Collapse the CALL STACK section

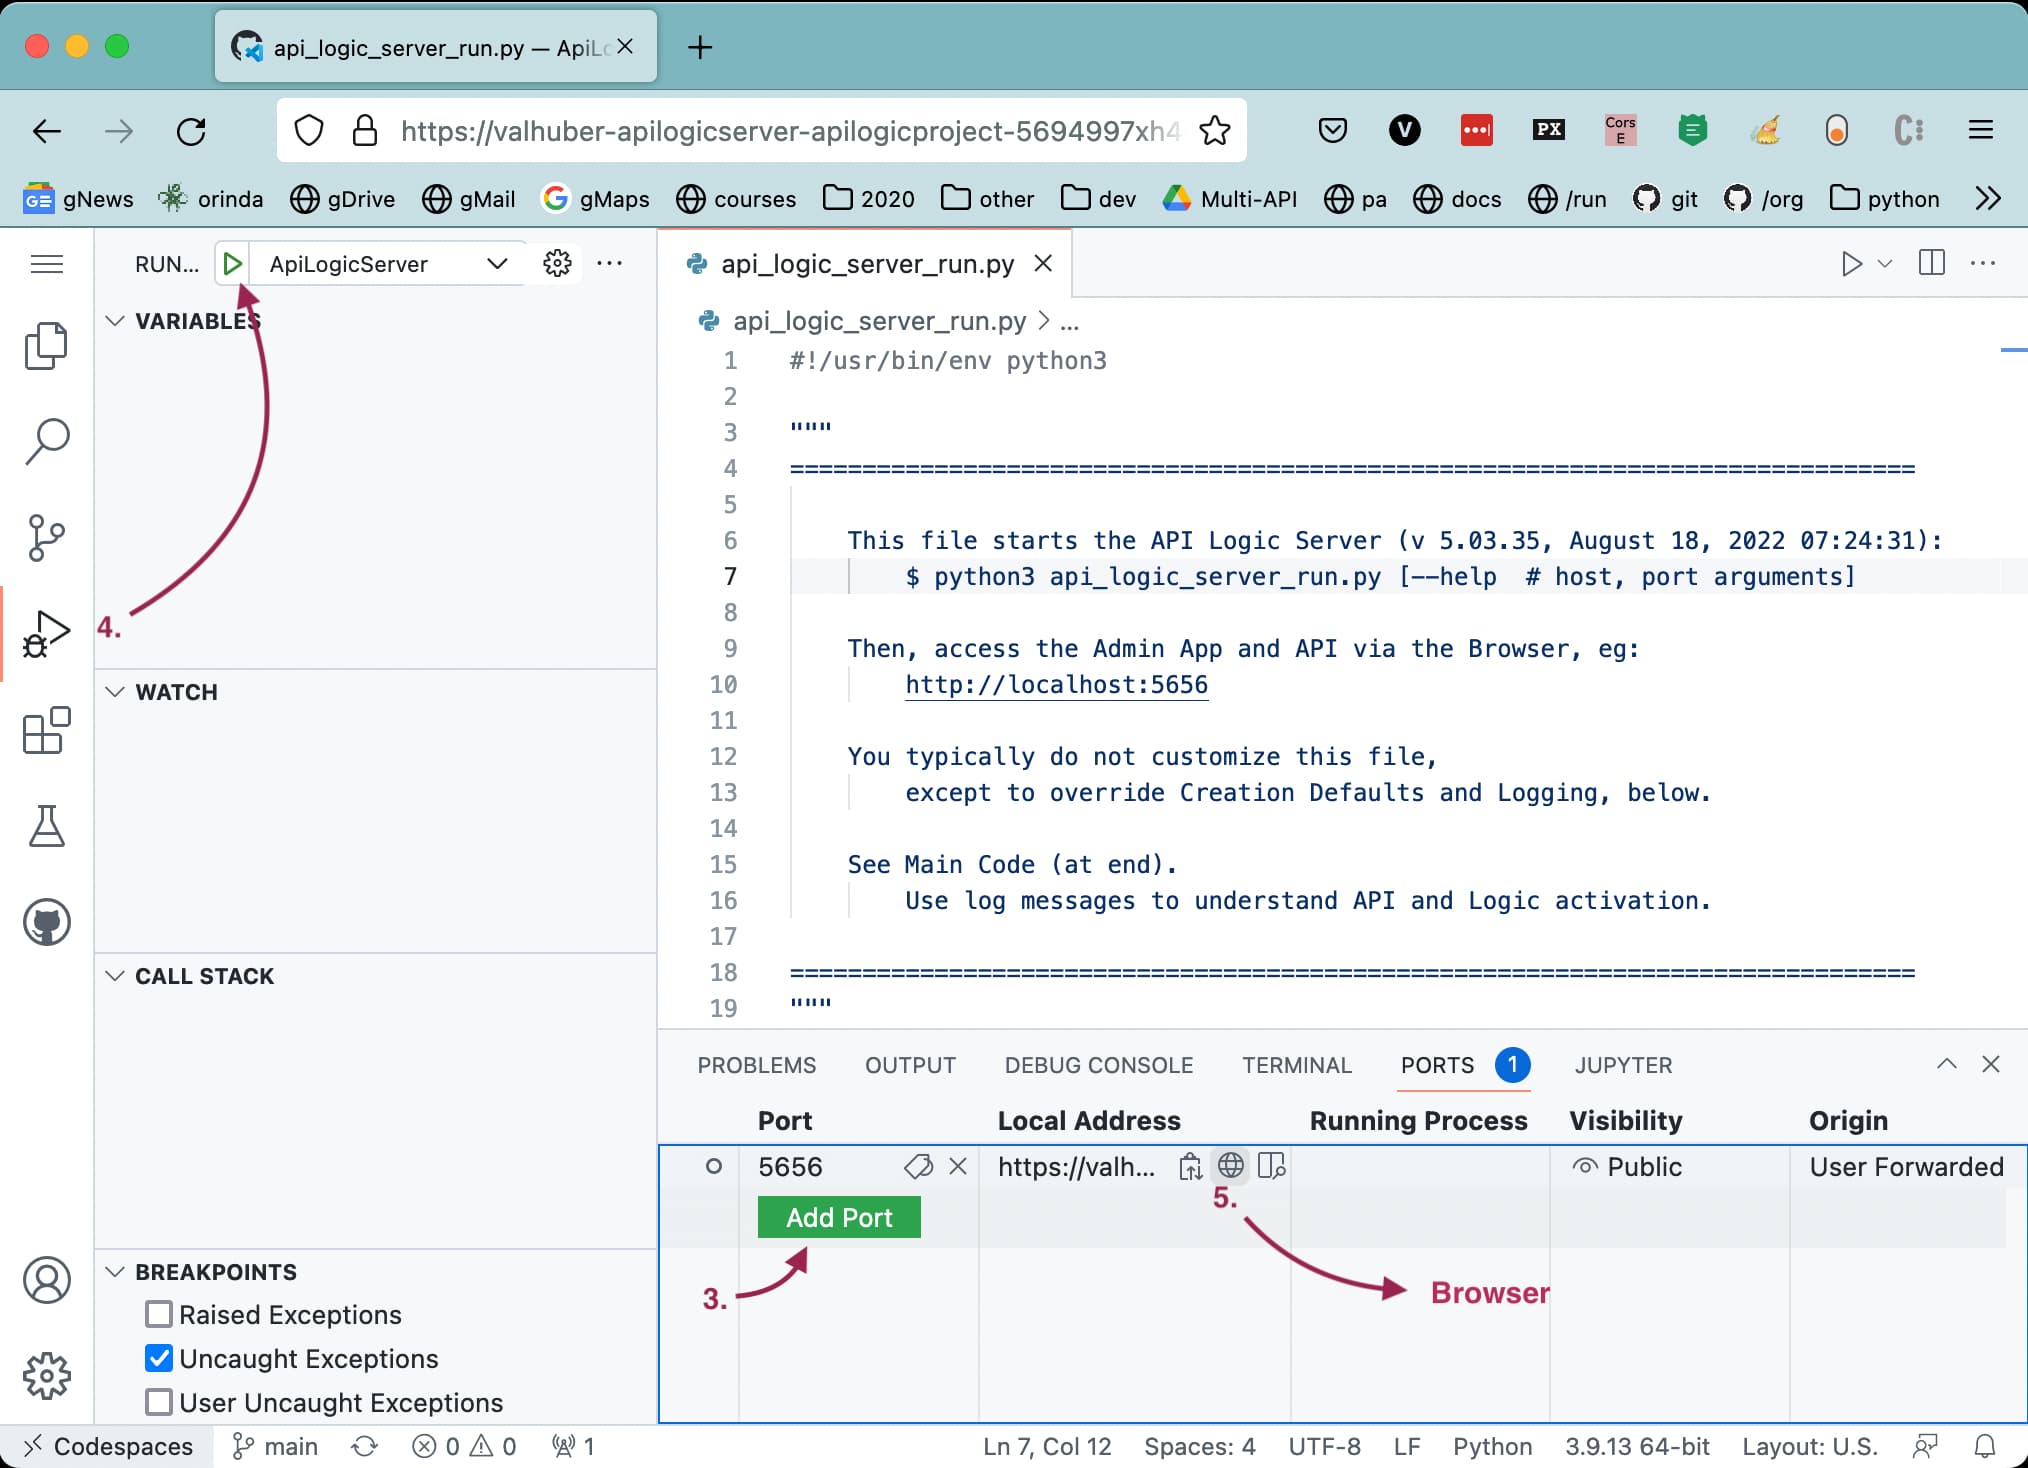116,976
